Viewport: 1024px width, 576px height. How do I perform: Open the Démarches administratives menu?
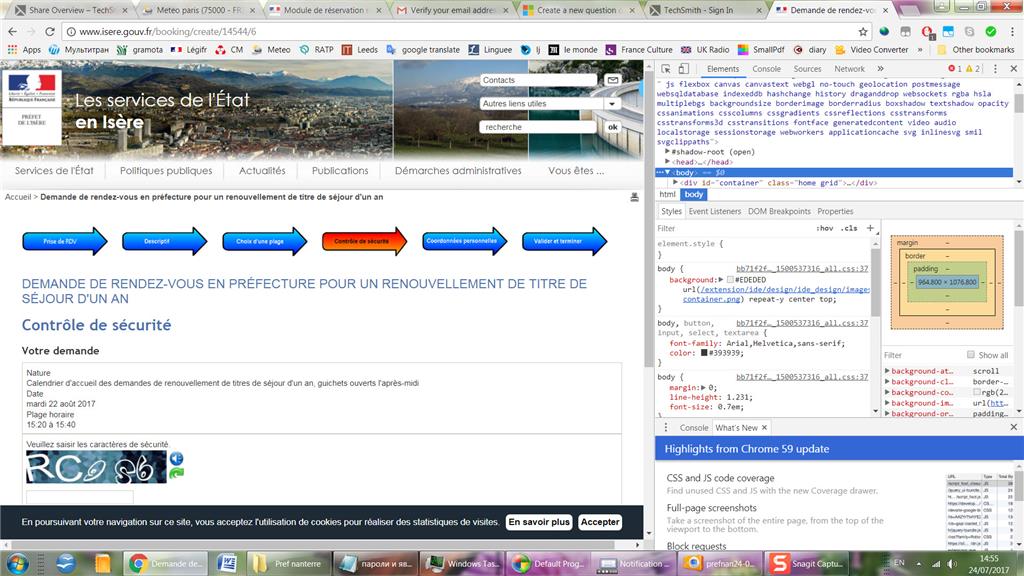point(458,170)
